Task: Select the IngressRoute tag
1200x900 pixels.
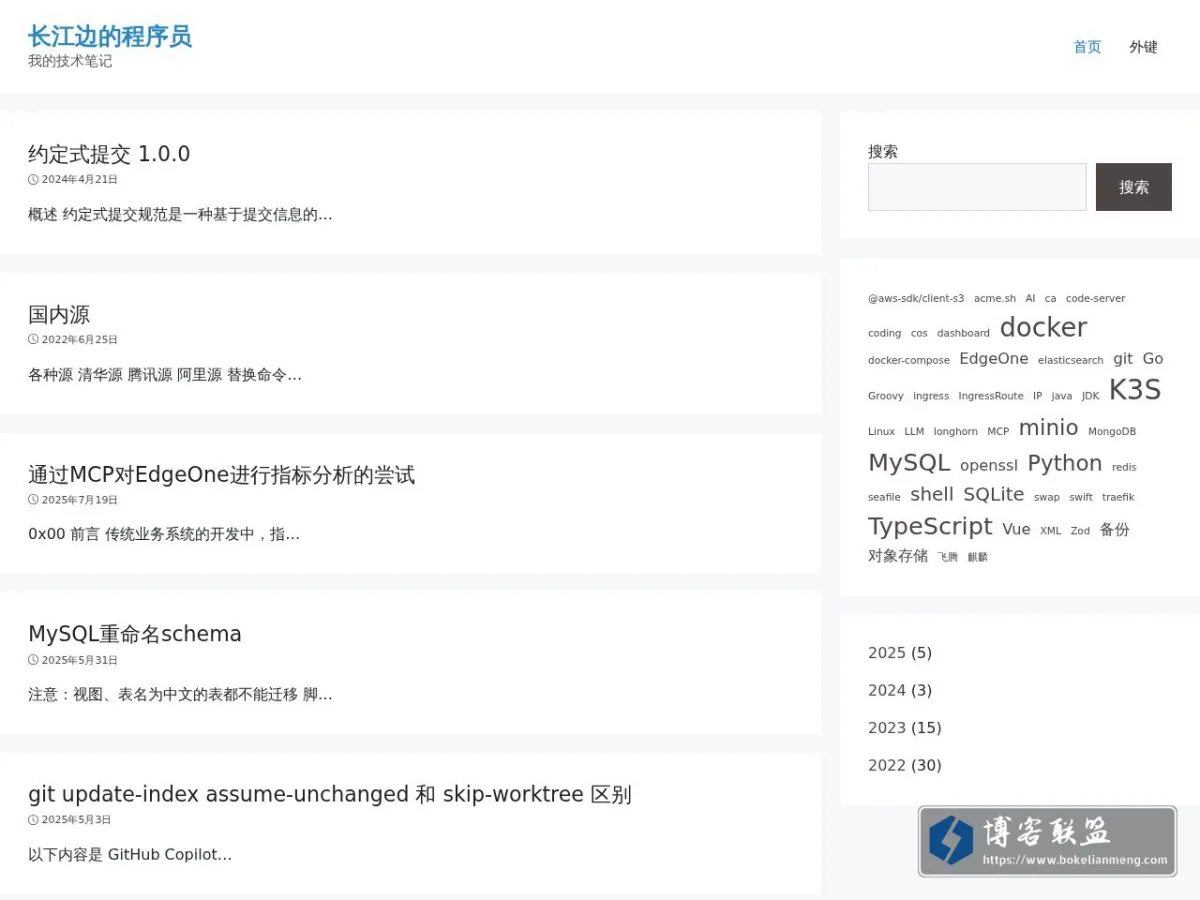Action: pyautogui.click(x=991, y=396)
